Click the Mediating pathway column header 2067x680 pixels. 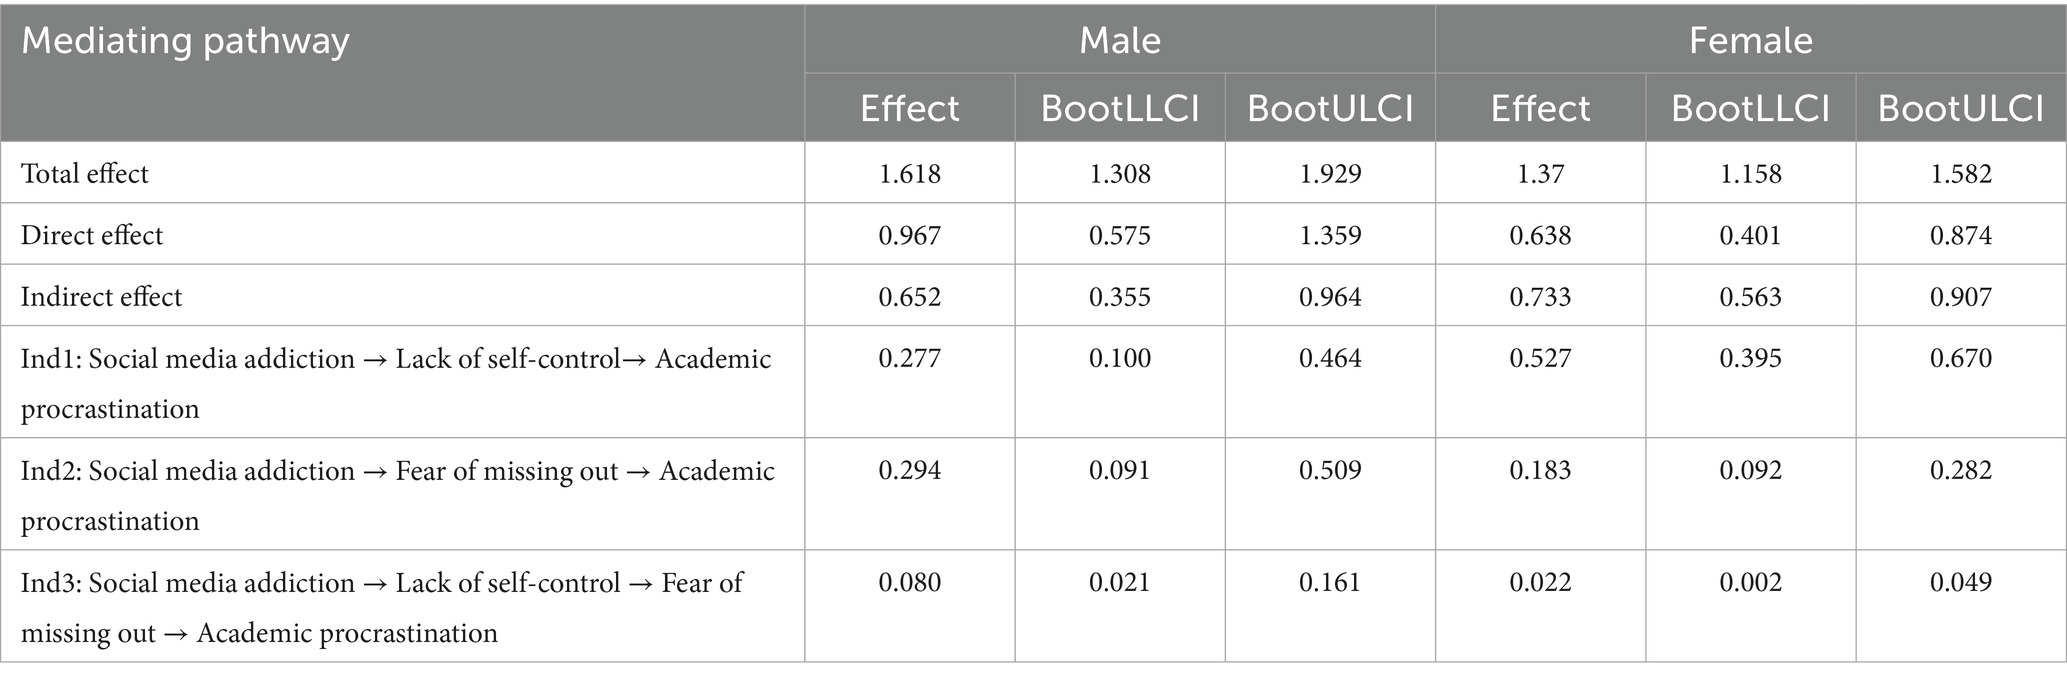pos(186,42)
